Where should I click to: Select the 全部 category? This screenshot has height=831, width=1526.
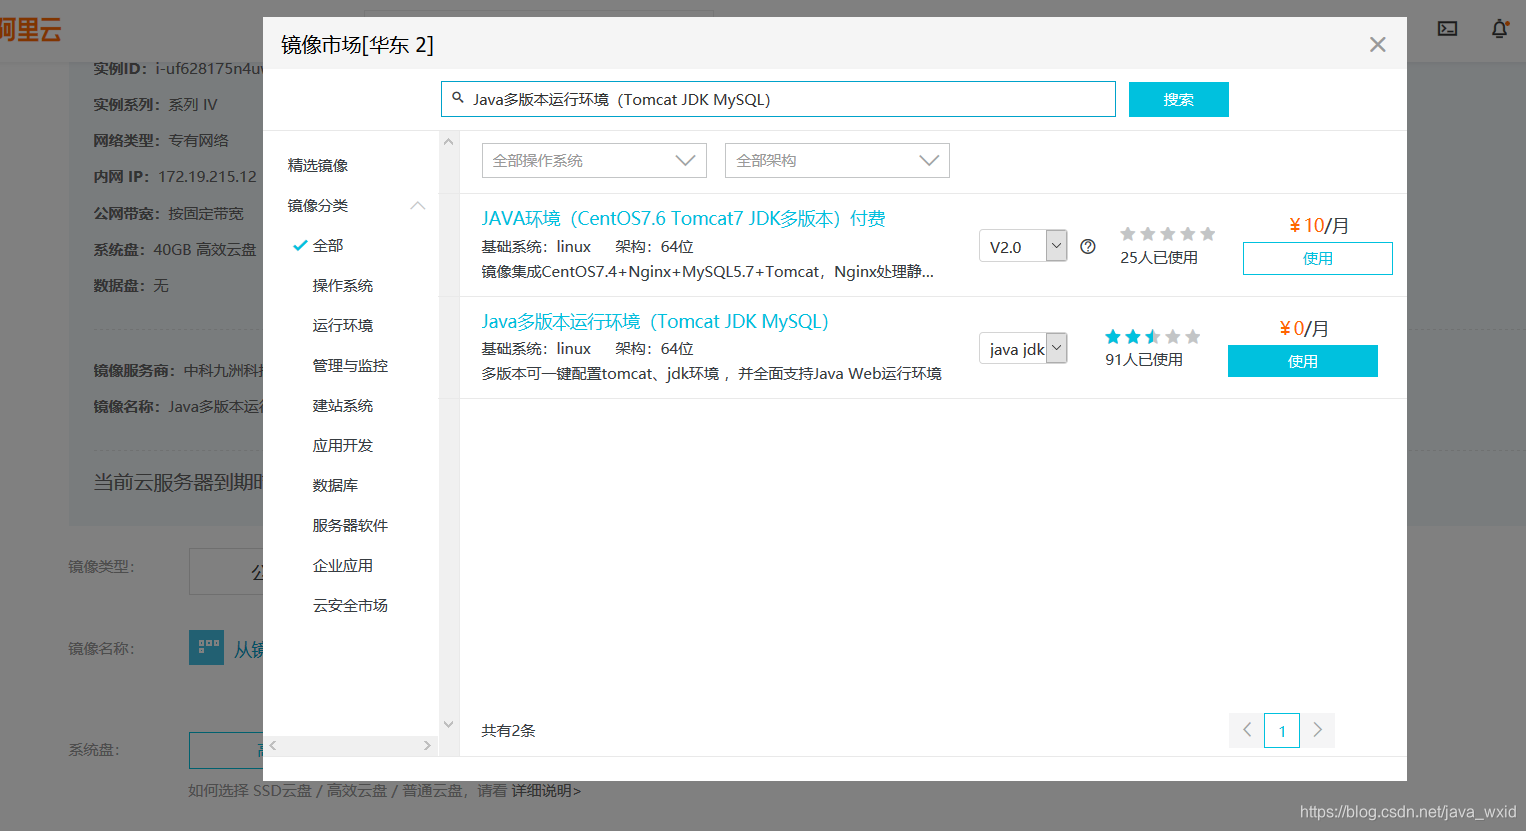[x=328, y=246]
